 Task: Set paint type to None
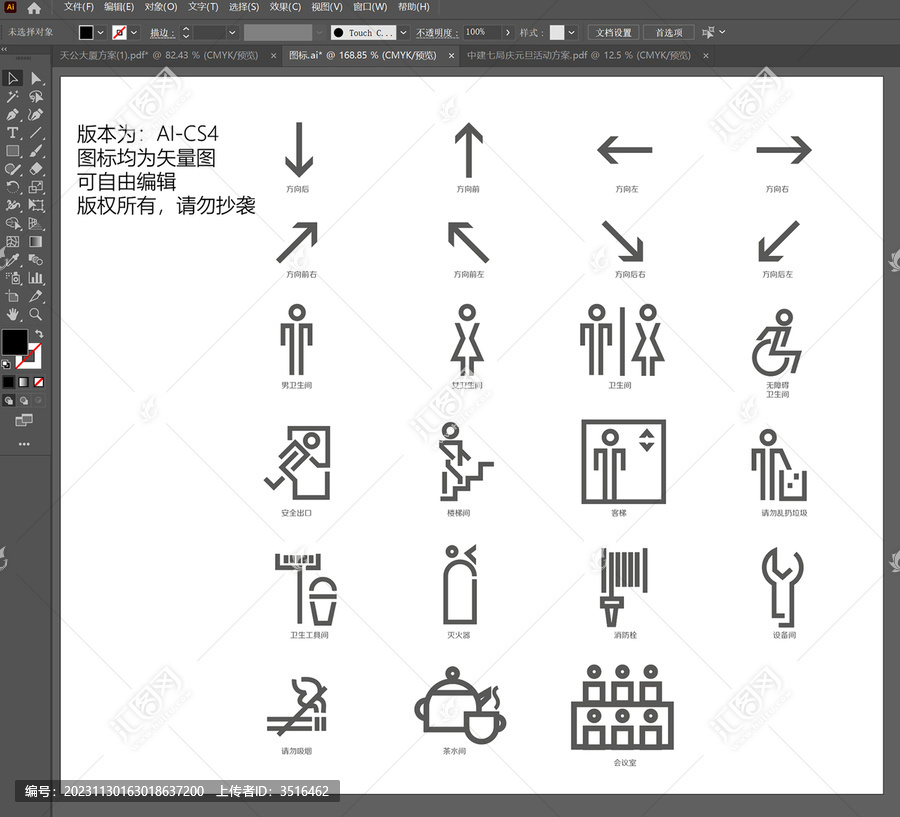click(x=38, y=382)
